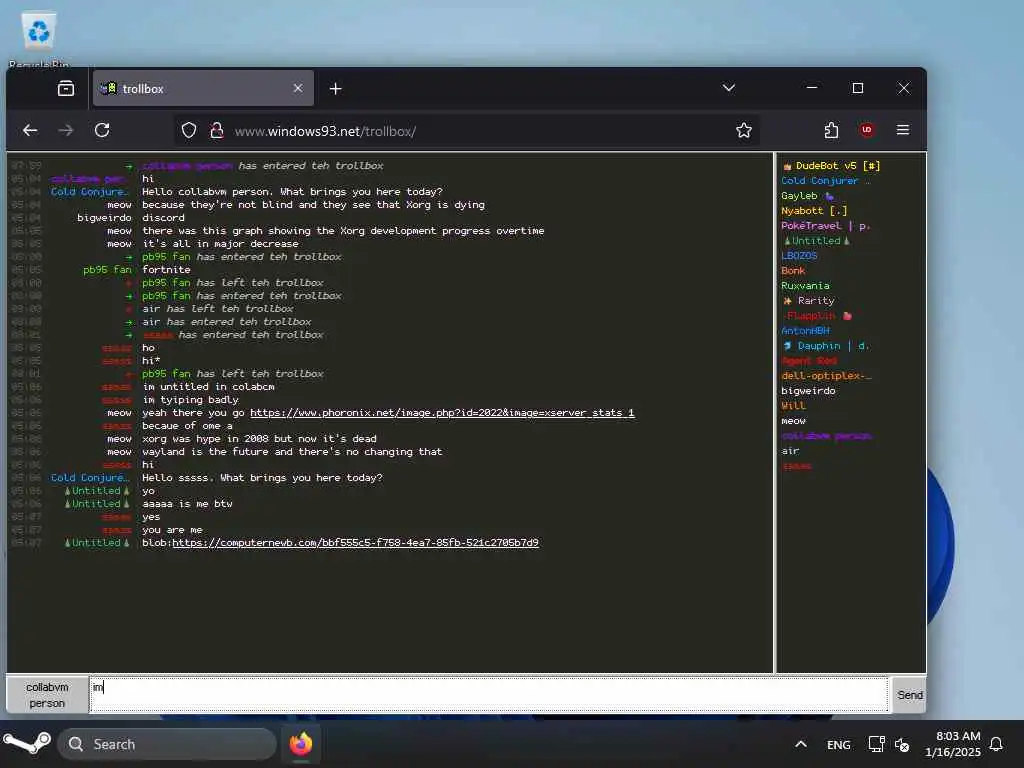Open Firefox View tab overview icon
The height and width of the screenshot is (768, 1024).
click(x=66, y=88)
